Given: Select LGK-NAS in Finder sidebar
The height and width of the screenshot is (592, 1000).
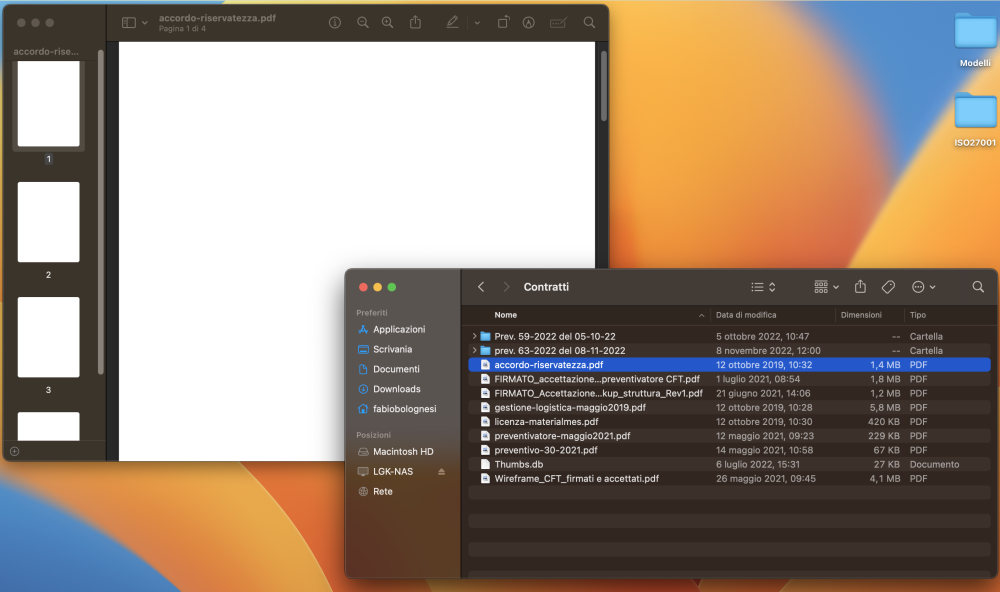Looking at the screenshot, I should (x=393, y=471).
